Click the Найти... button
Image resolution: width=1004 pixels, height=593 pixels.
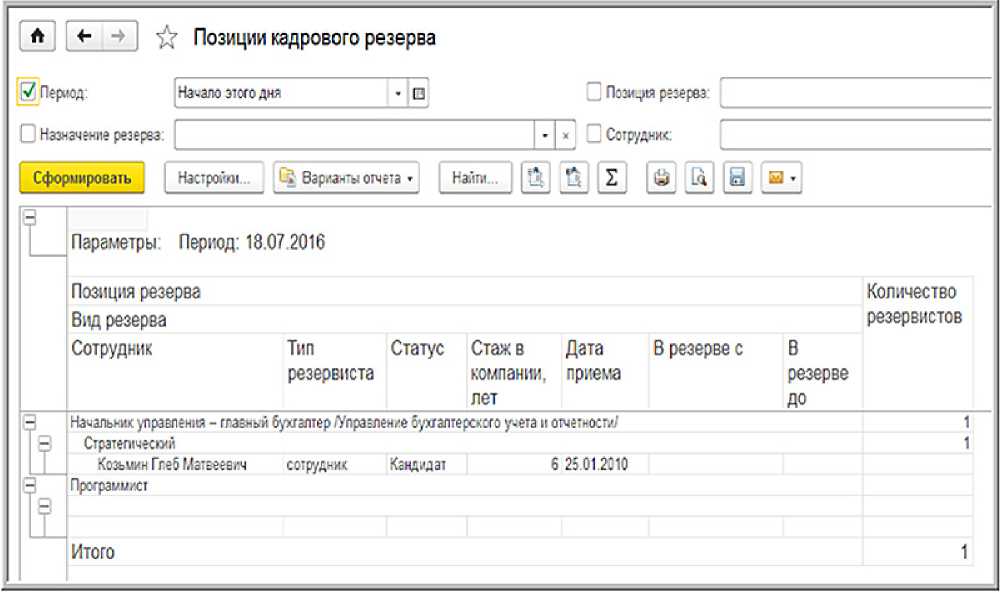pos(475,177)
